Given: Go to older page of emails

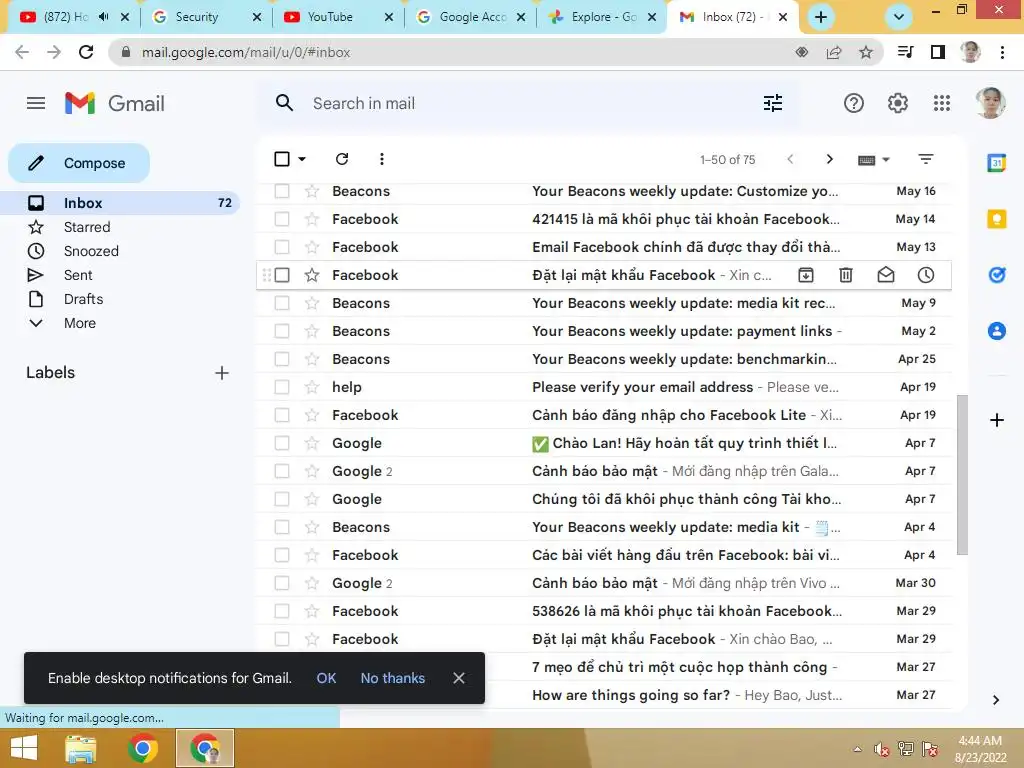Looking at the screenshot, I should pos(829,159).
